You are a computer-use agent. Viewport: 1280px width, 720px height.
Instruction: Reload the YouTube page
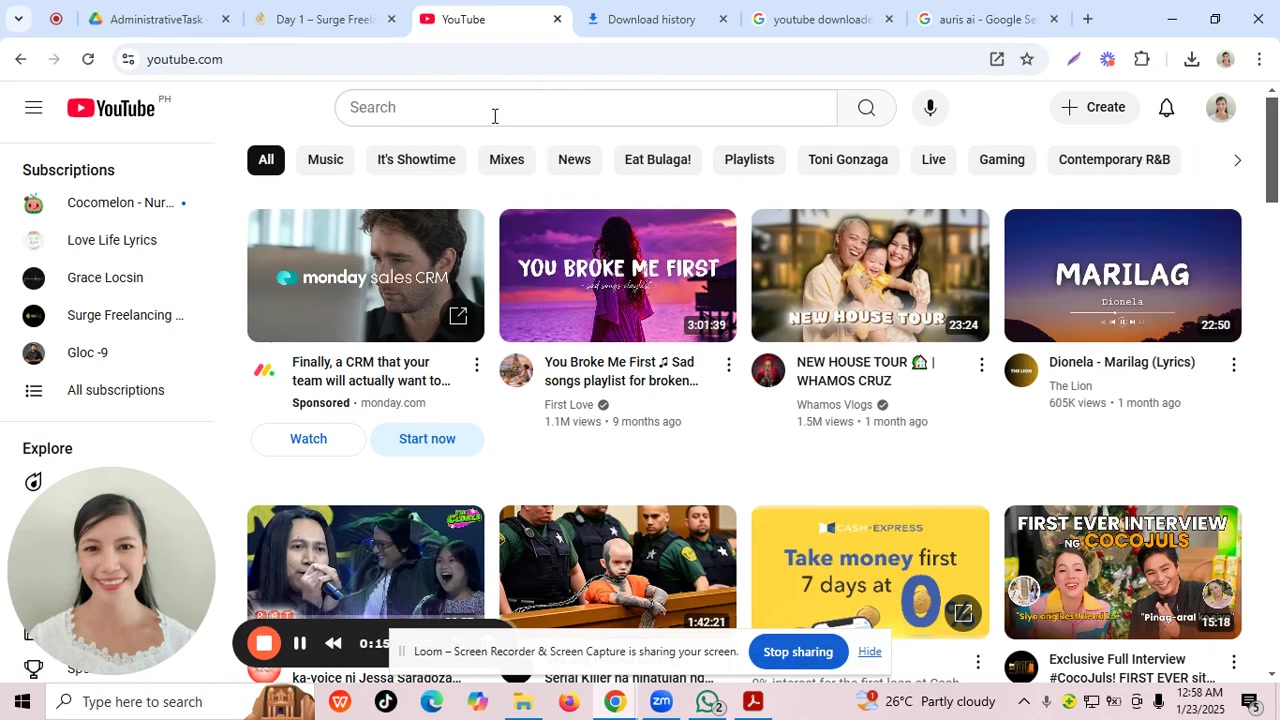tap(88, 59)
